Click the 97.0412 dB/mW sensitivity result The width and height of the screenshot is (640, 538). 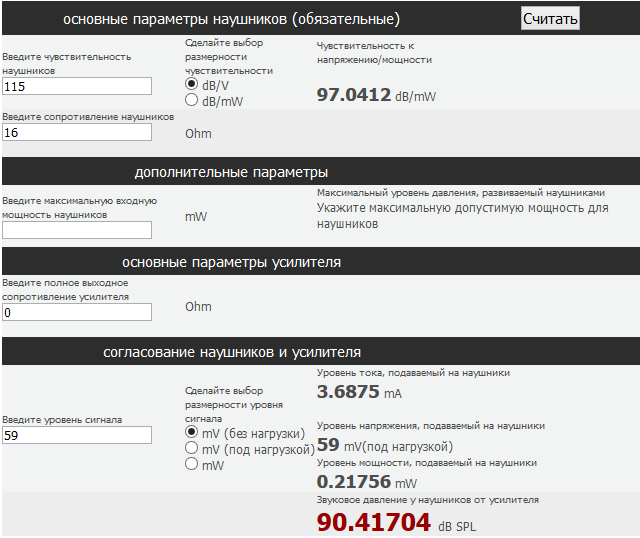376,95
